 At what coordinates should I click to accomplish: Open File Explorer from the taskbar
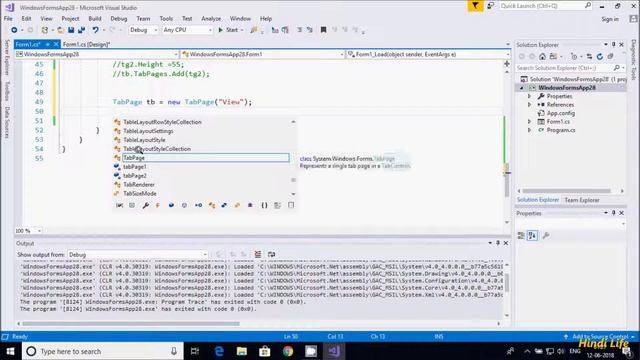242,351
